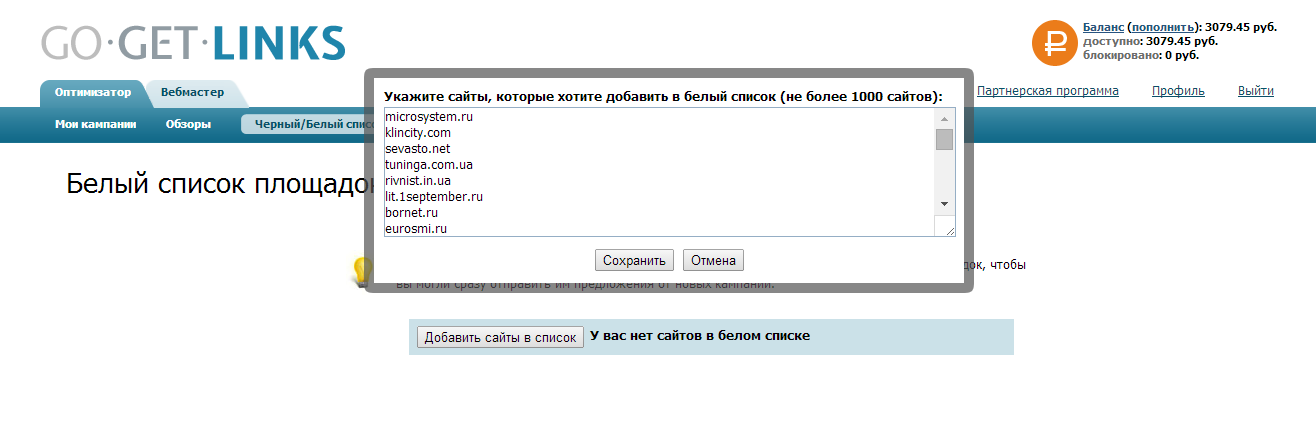Open Мои кампании menu item
The height and width of the screenshot is (428, 1316).
click(x=95, y=125)
